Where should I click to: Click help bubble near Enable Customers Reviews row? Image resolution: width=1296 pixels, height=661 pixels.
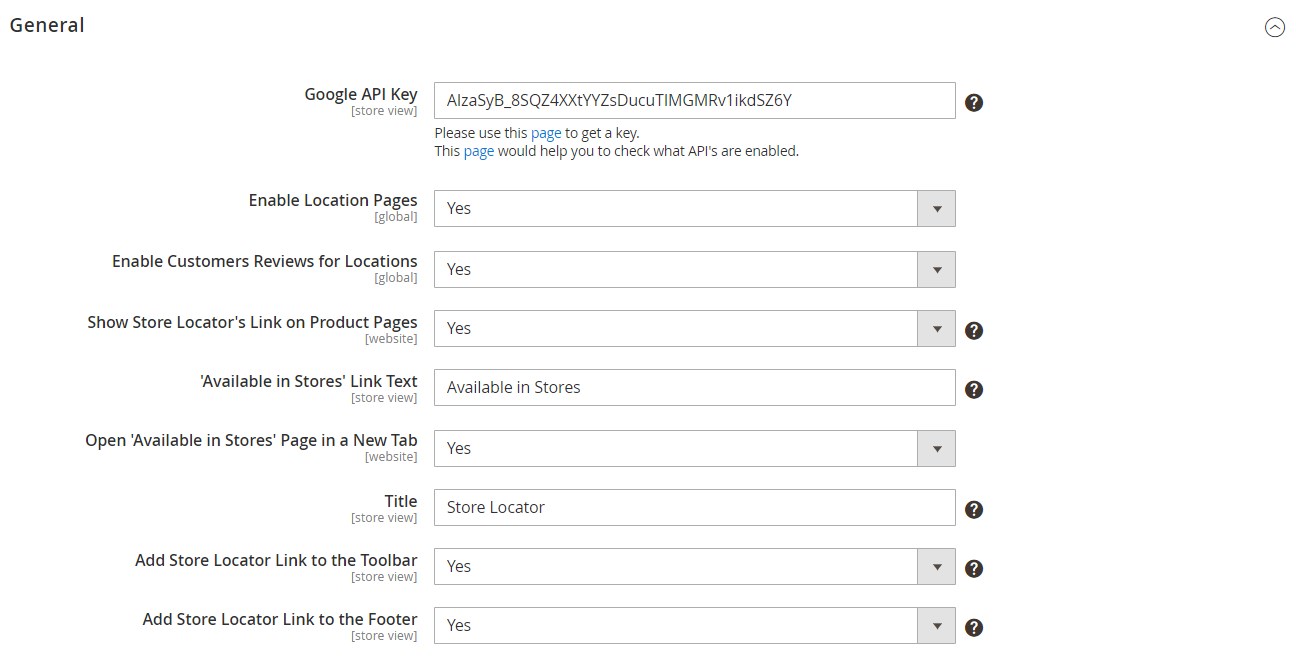(973, 269)
